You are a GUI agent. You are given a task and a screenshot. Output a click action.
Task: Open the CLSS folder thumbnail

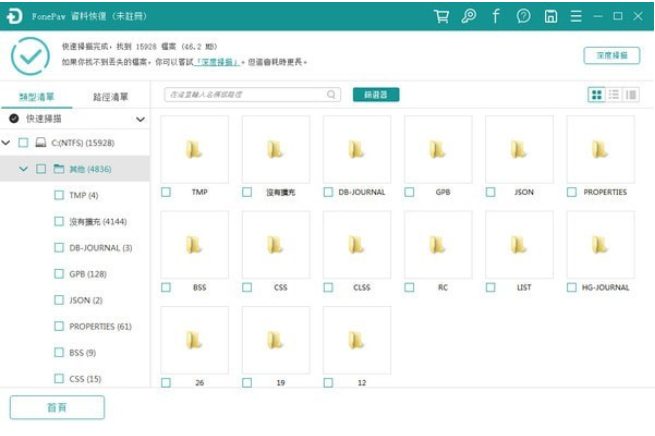click(357, 245)
